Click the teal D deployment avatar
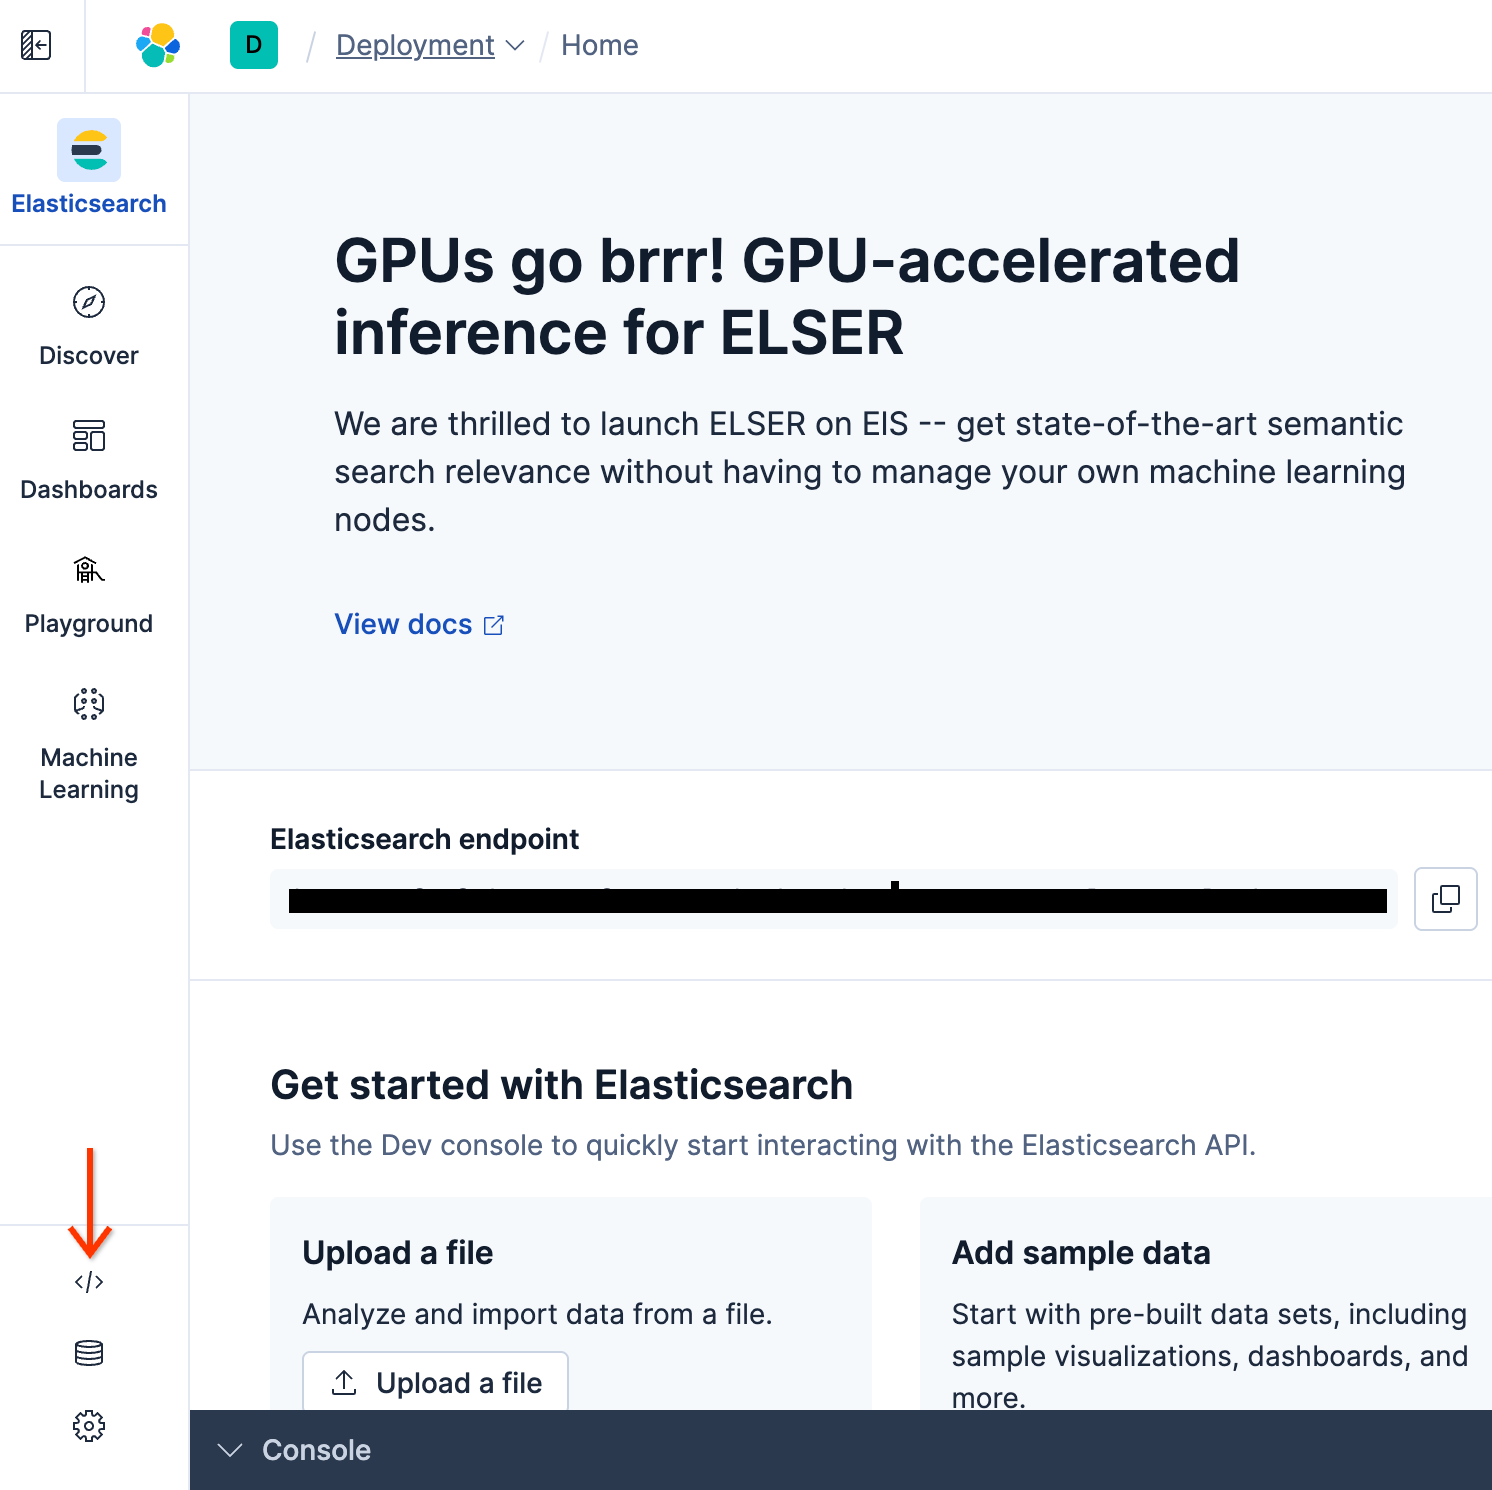The height and width of the screenshot is (1490, 1492). [253, 45]
